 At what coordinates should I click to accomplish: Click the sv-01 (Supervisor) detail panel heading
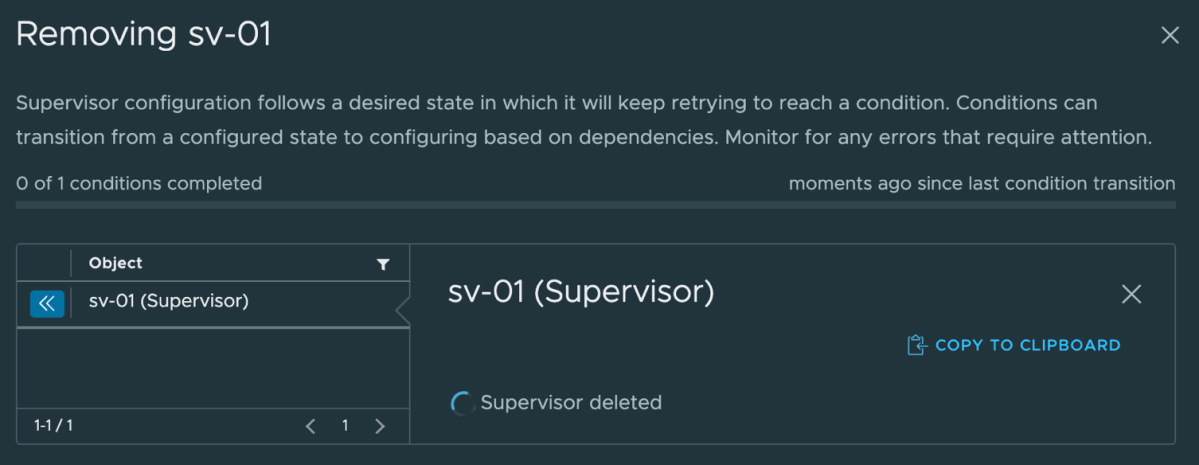pos(581,293)
